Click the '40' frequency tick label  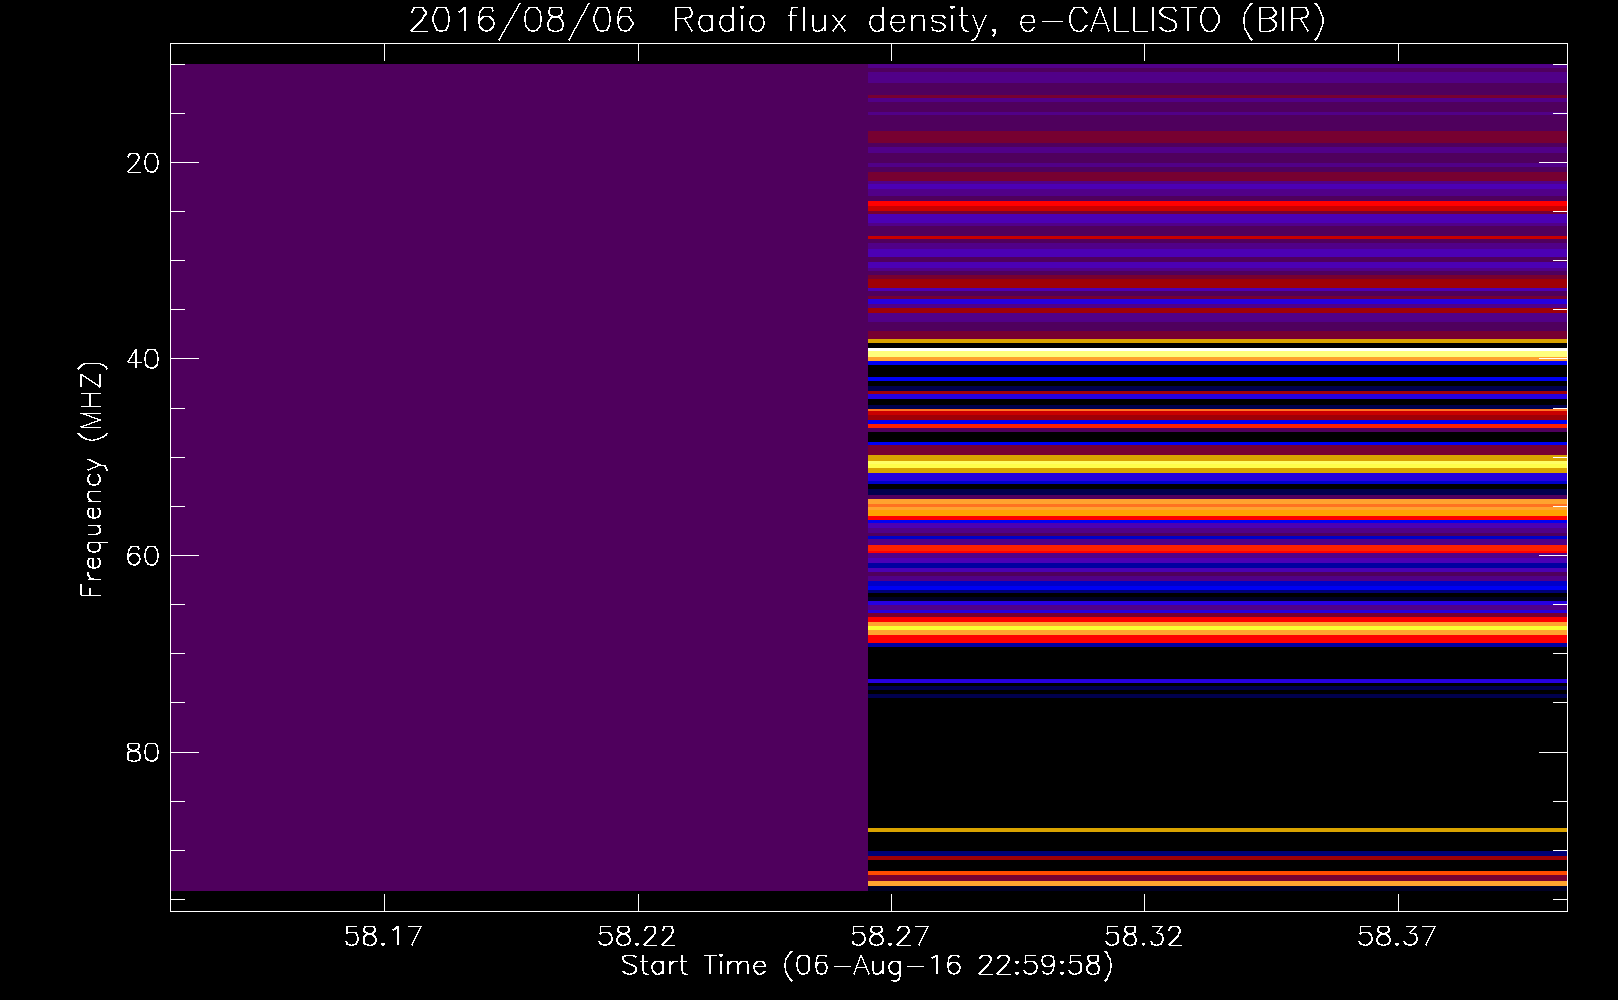pos(143,359)
